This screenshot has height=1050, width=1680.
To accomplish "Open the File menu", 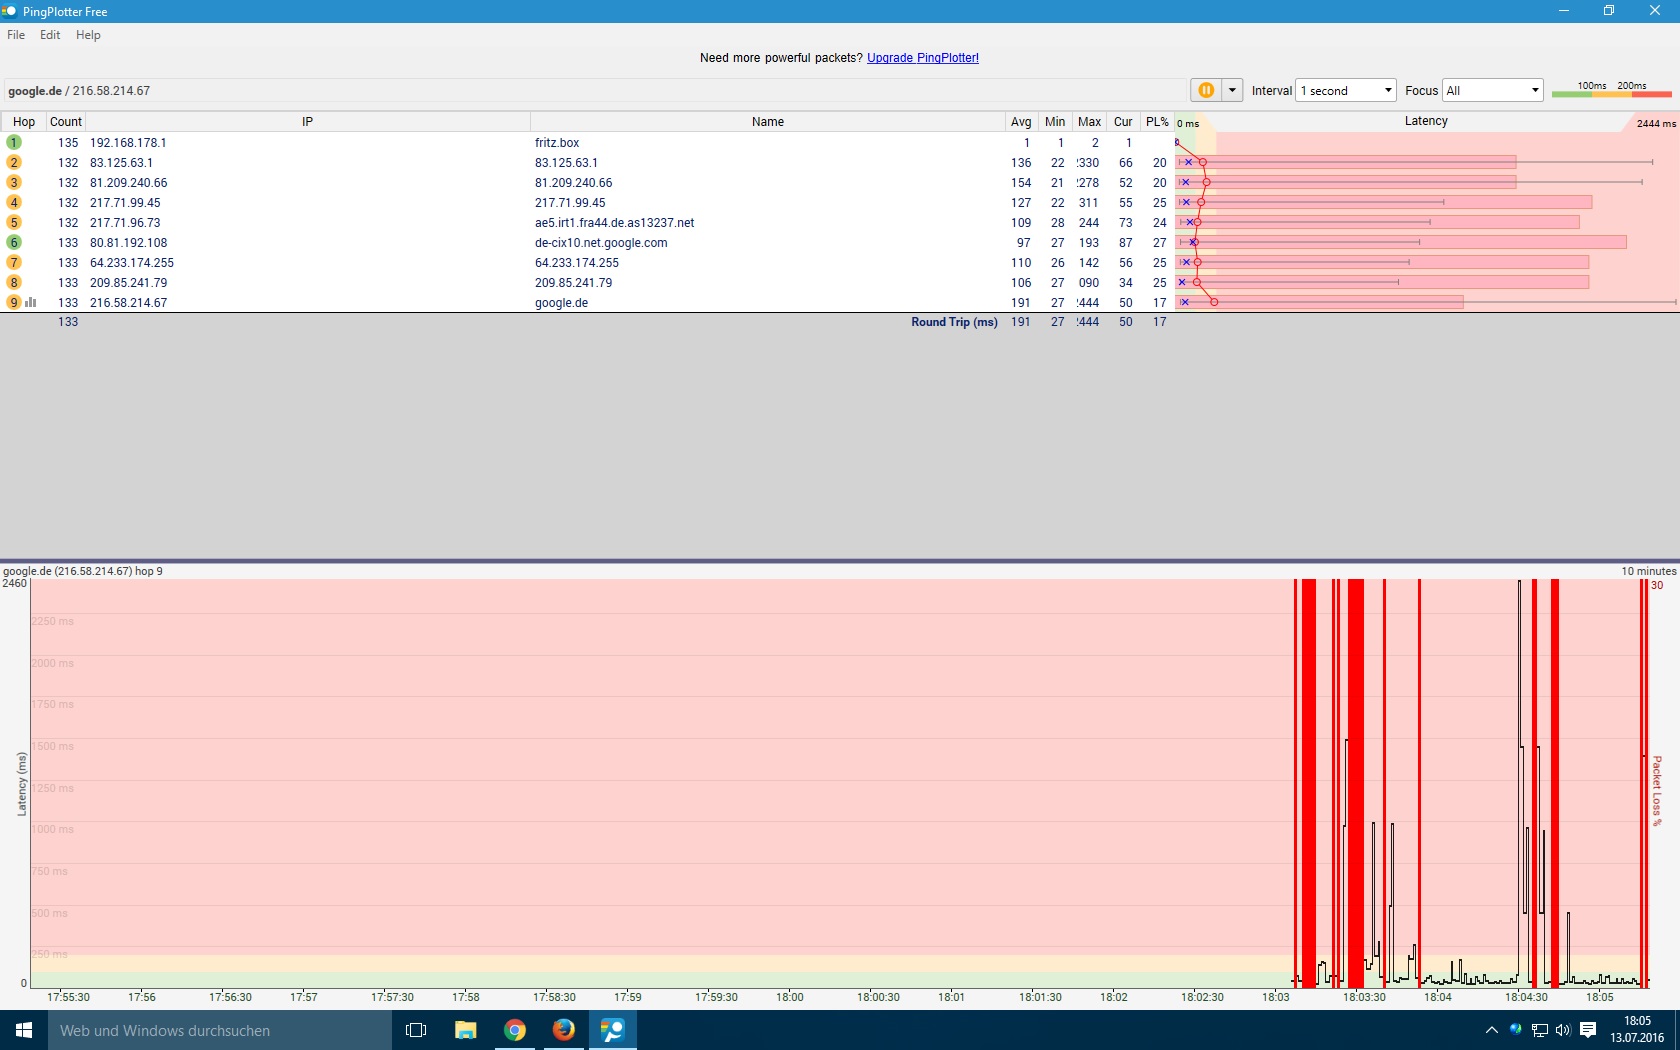I will point(16,35).
